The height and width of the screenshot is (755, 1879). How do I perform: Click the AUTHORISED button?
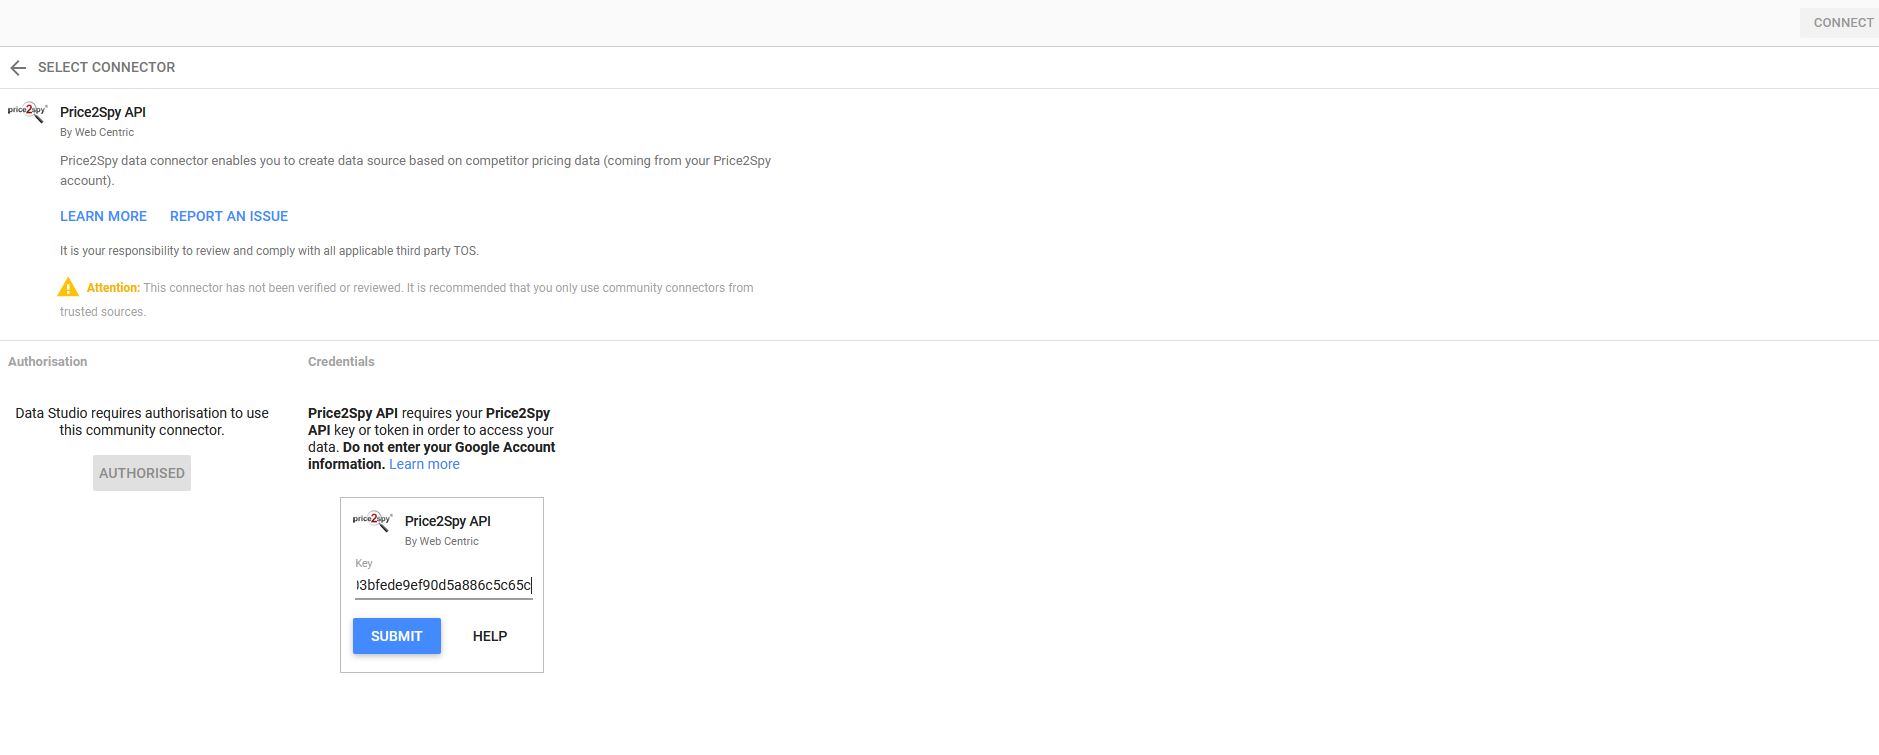point(142,473)
